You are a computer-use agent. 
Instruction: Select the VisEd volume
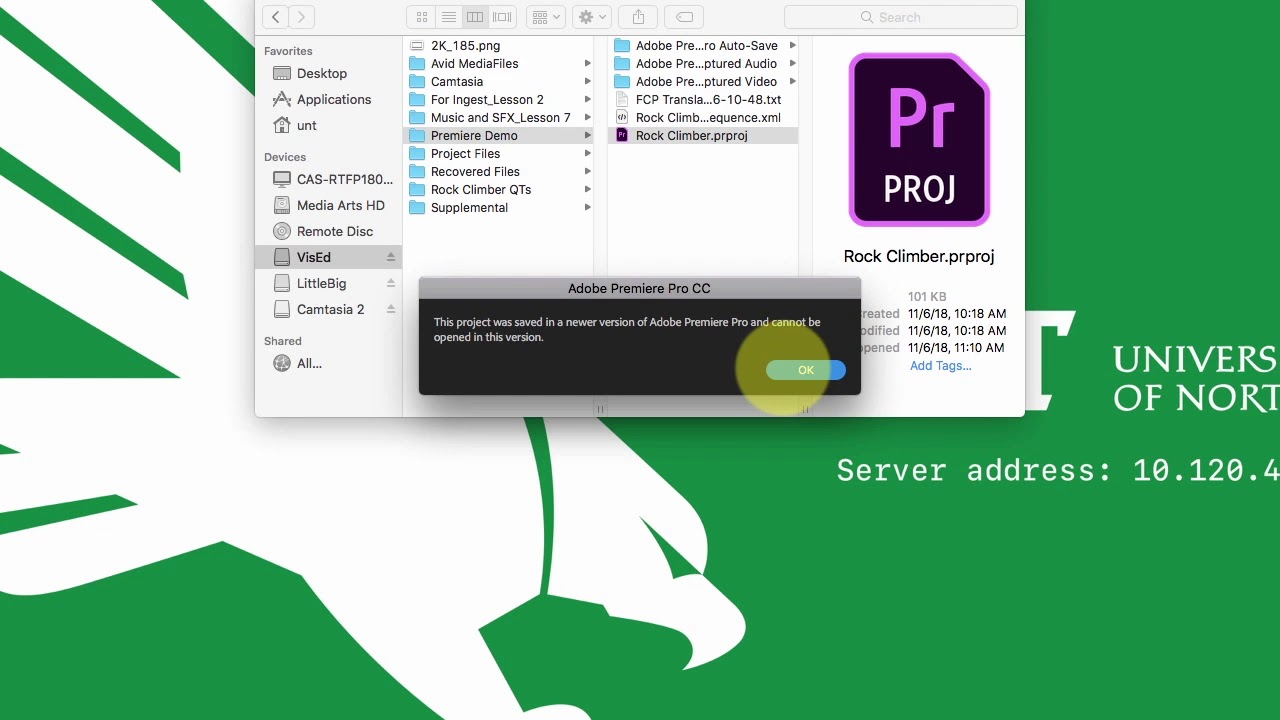click(x=314, y=257)
